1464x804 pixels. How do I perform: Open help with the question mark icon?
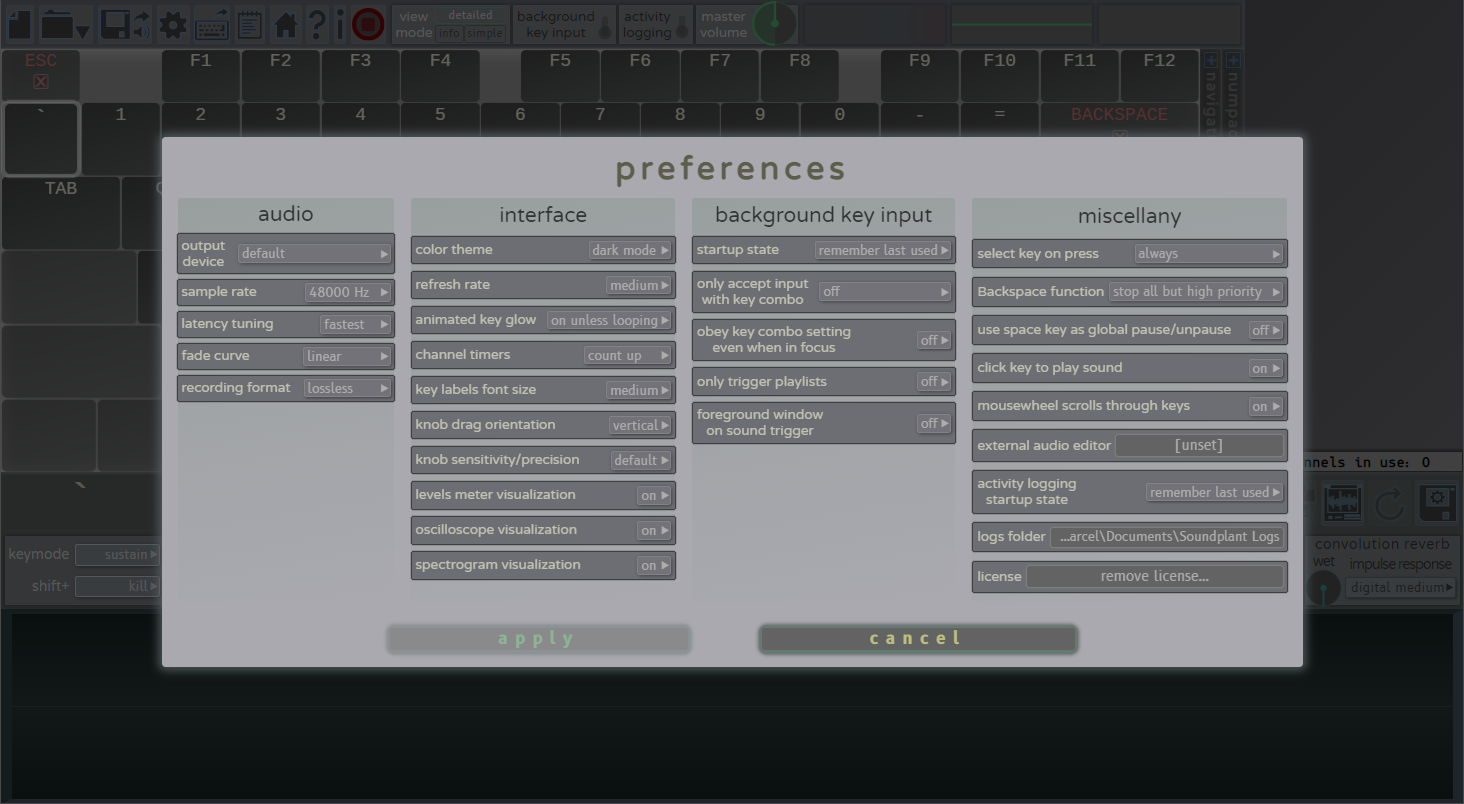click(316, 24)
